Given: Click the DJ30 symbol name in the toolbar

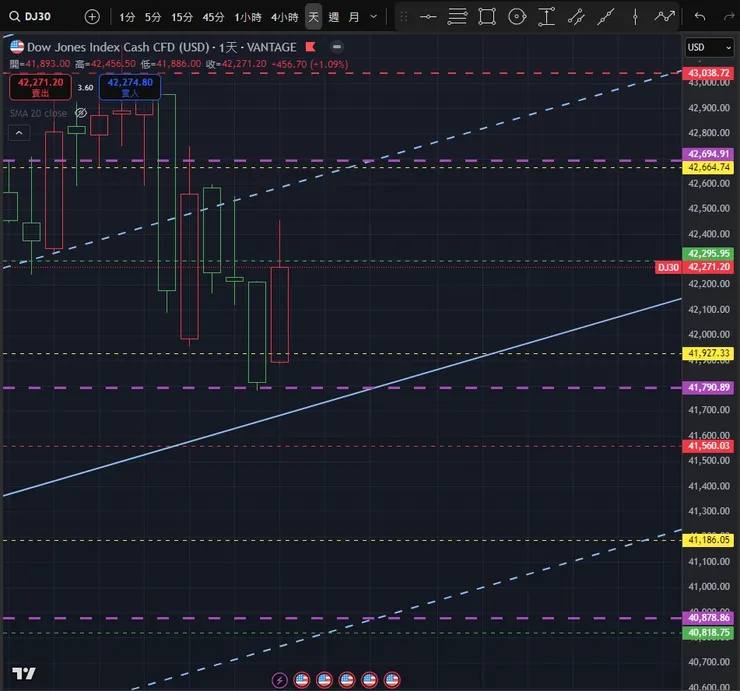Looking at the screenshot, I should pyautogui.click(x=38, y=17).
